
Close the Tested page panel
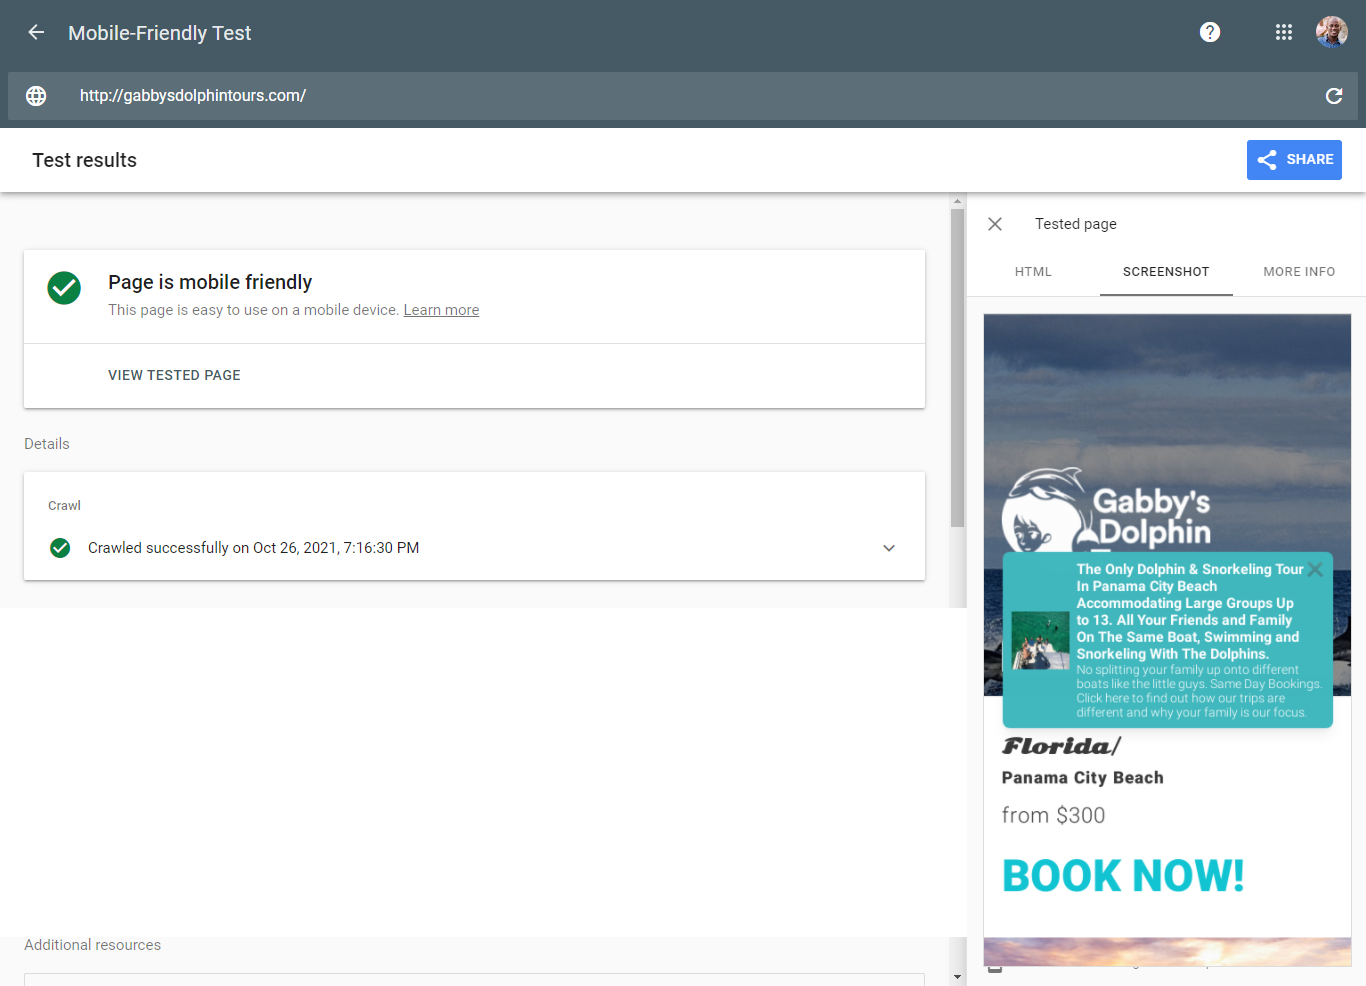[x=995, y=224]
